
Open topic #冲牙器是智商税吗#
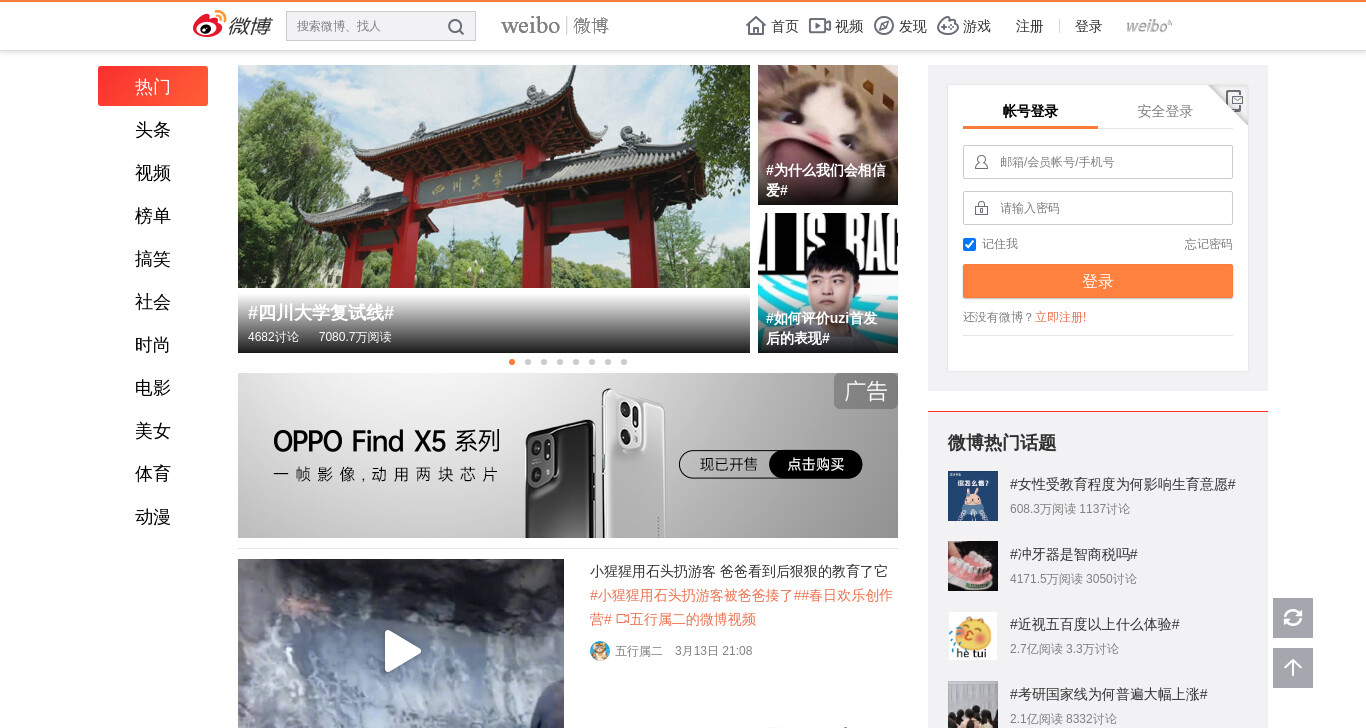pyautogui.click(x=1073, y=554)
